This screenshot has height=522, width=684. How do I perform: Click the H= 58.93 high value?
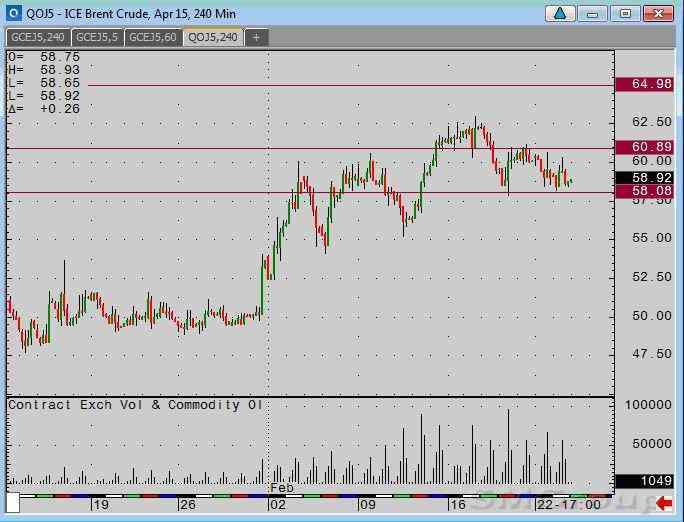(44, 70)
